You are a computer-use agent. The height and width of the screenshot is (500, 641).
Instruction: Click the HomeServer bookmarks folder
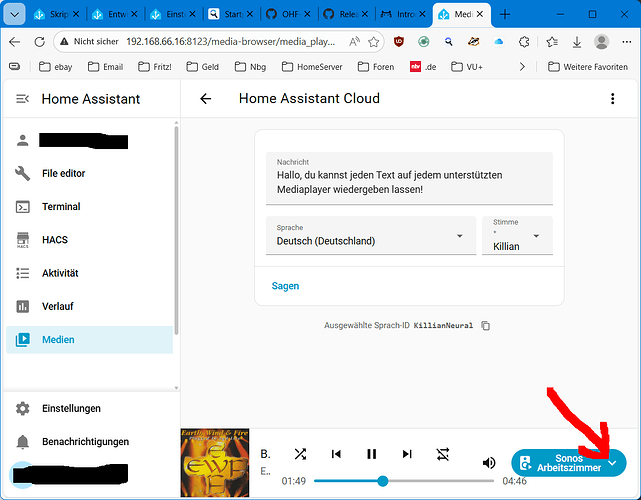click(x=312, y=67)
